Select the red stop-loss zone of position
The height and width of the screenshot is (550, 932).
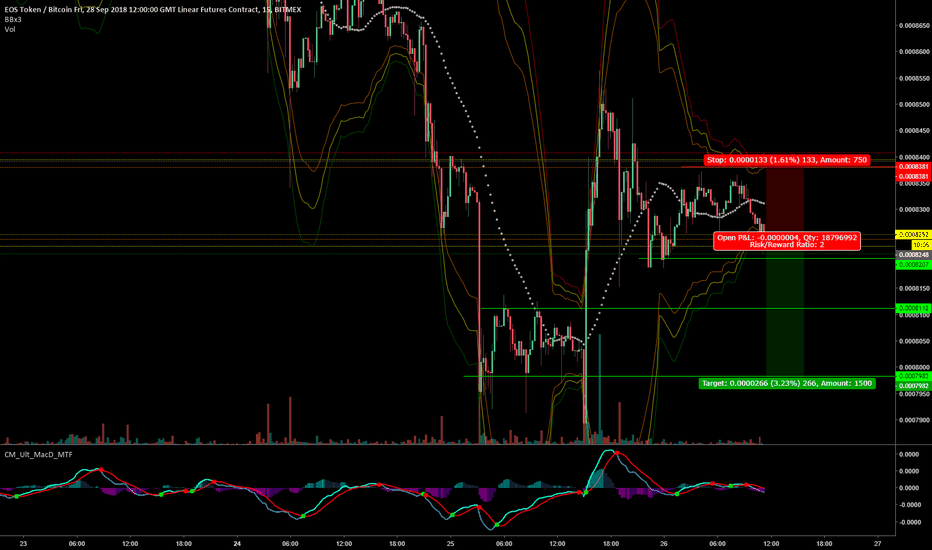[x=785, y=201]
